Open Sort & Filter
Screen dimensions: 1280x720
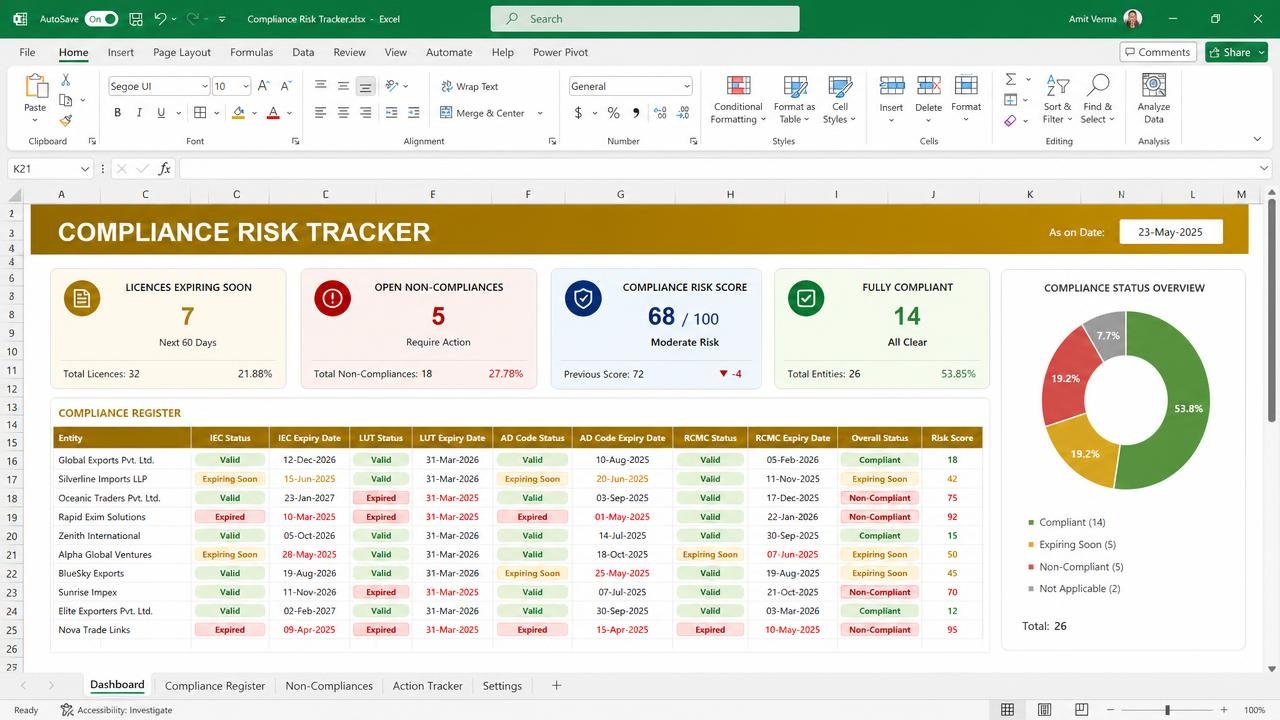click(x=1057, y=100)
